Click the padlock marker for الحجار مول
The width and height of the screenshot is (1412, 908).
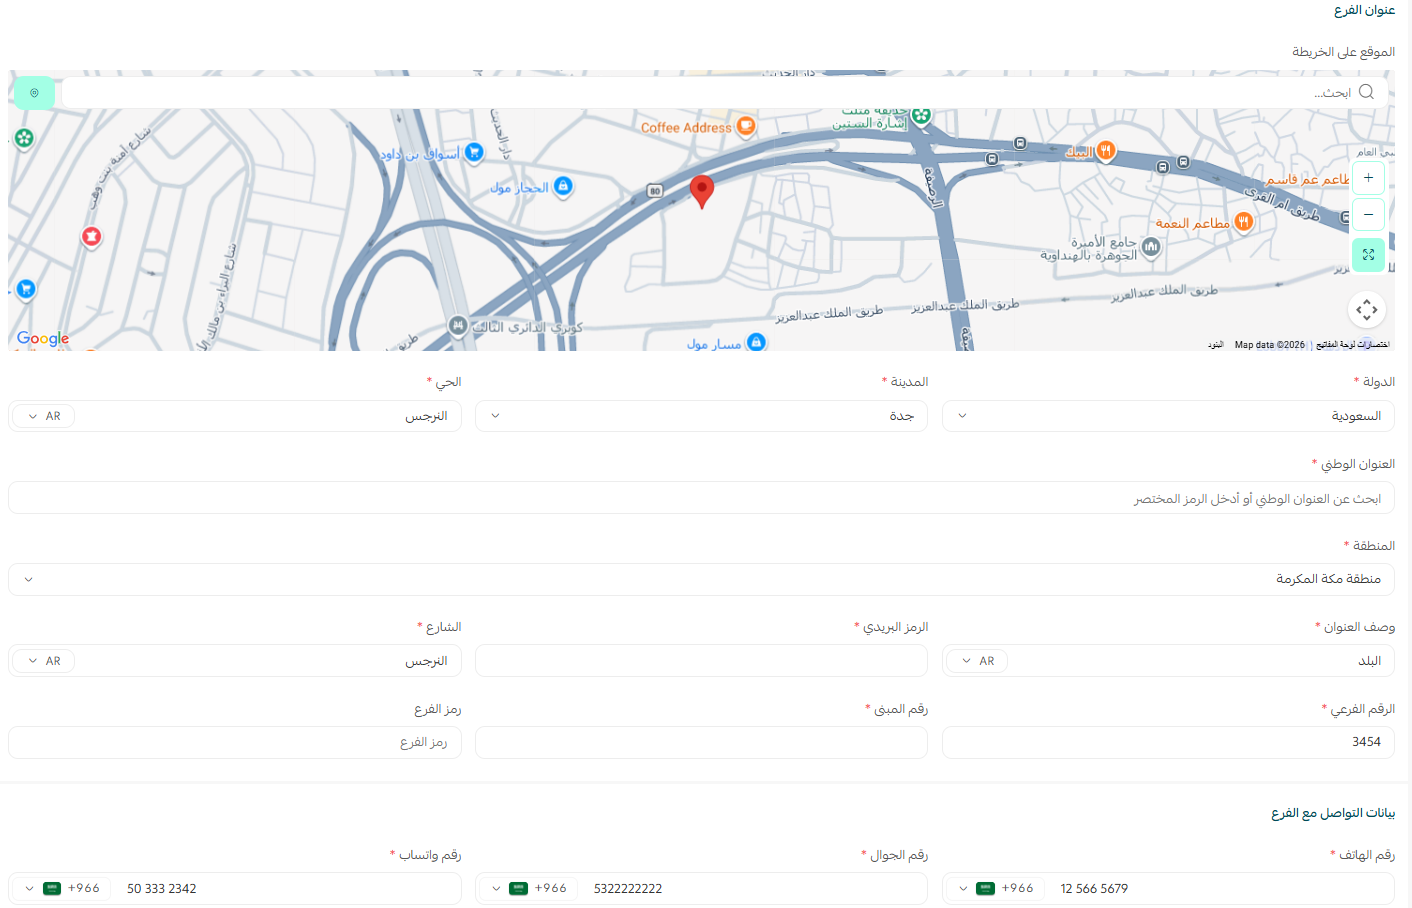[x=565, y=186]
